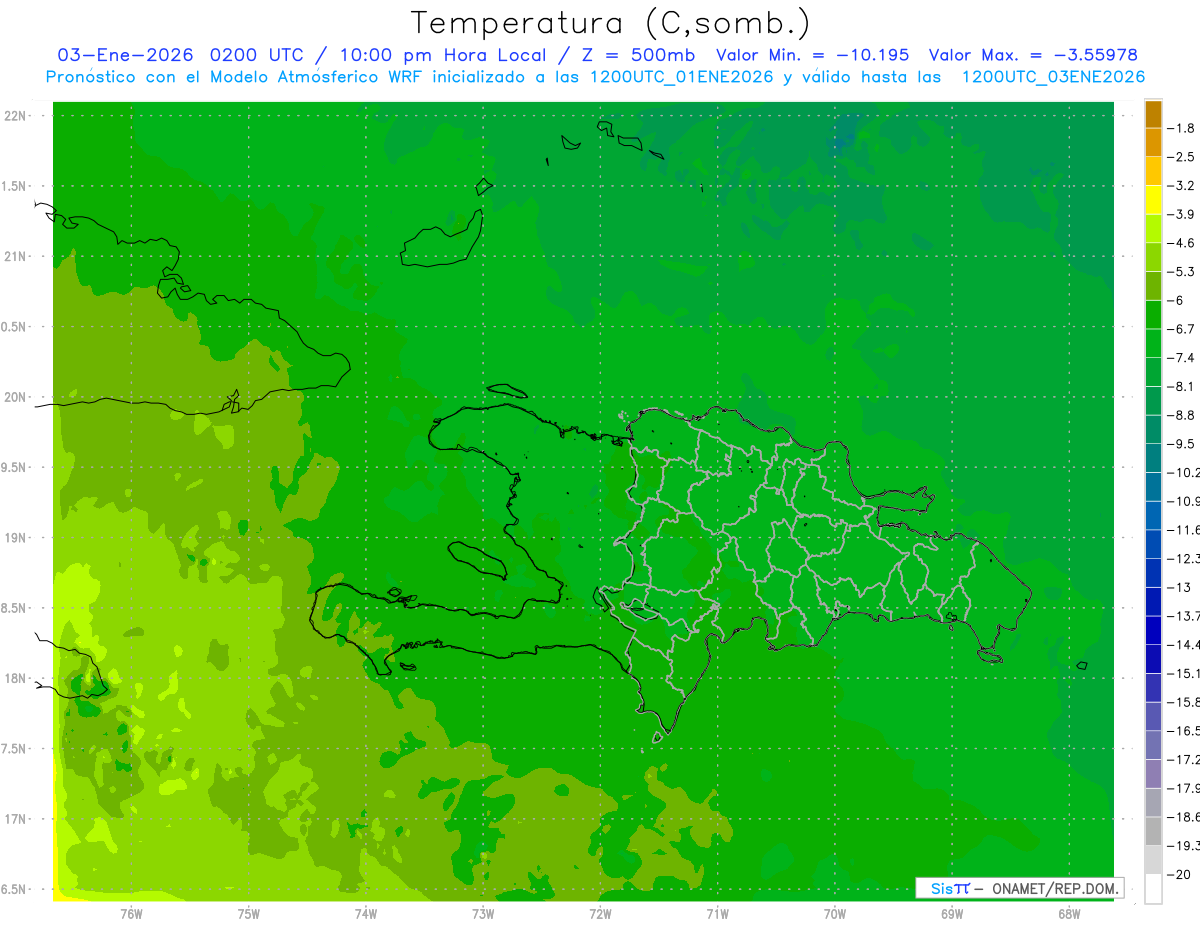This screenshot has width=1200, height=927.
Task: Pick the dark orange swatch above -1.8
Action: click(1153, 114)
